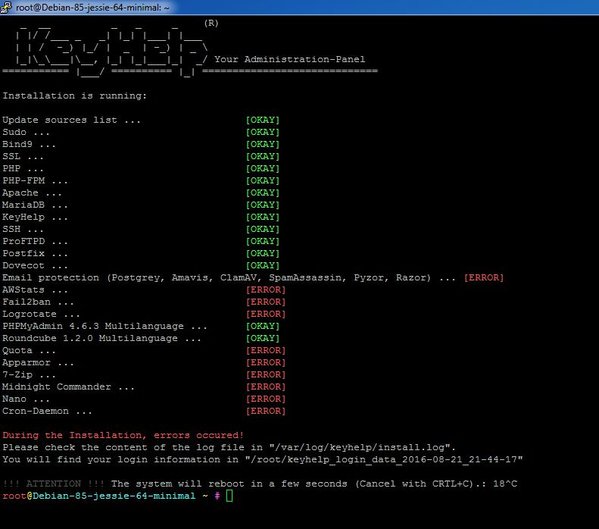Click the terminal cursor at the prompt
Viewport: 599px width, 529px height.
229,496
